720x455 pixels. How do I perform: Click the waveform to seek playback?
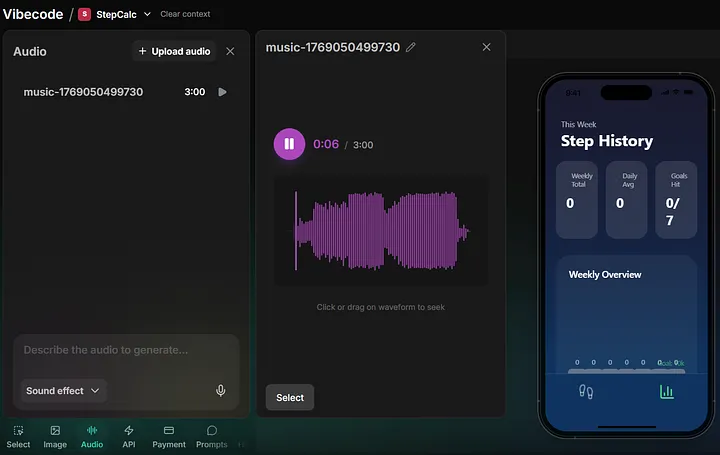380,231
